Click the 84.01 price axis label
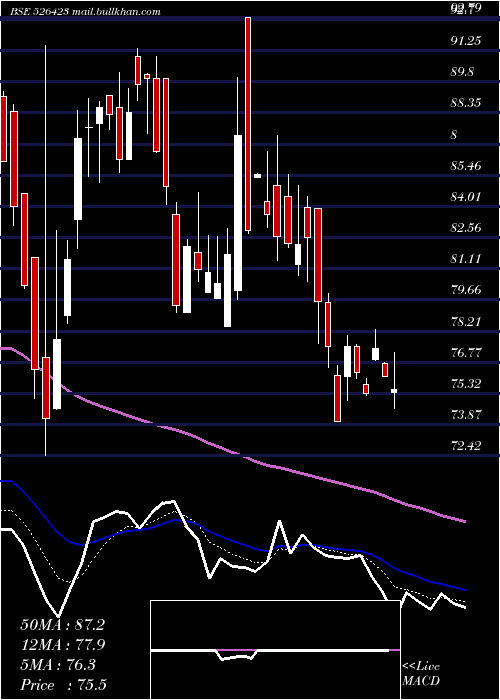This screenshot has width=500, height=700. pos(467,196)
